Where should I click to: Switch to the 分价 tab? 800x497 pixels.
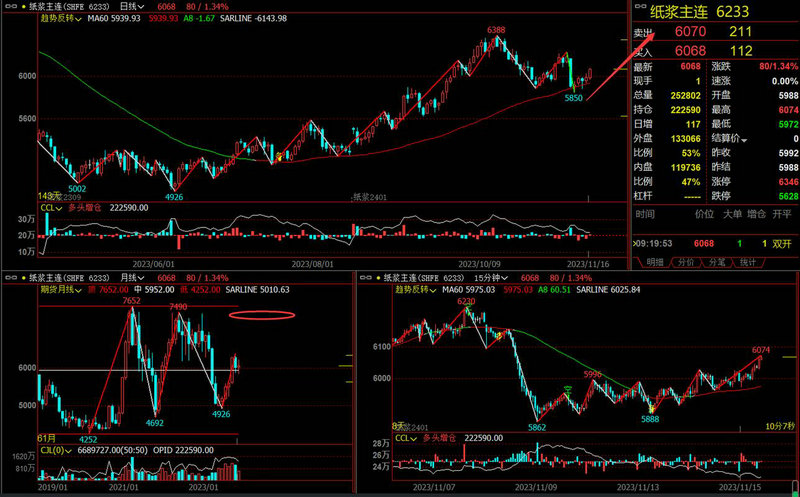coord(684,262)
